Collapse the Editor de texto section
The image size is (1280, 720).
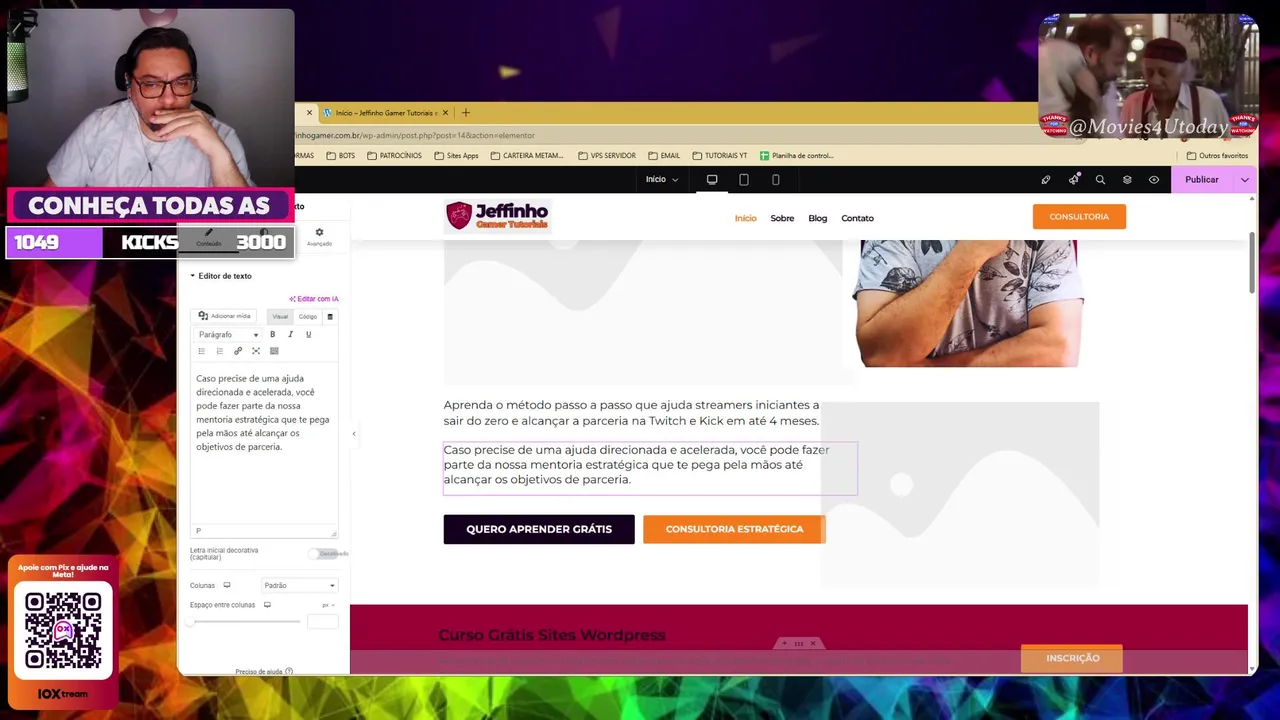[x=221, y=276]
